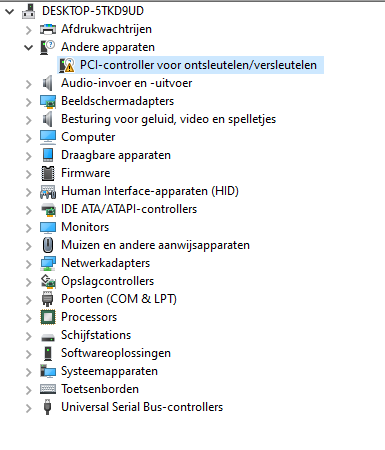Expand the Schijfstations category
385x450 pixels.
point(29,336)
